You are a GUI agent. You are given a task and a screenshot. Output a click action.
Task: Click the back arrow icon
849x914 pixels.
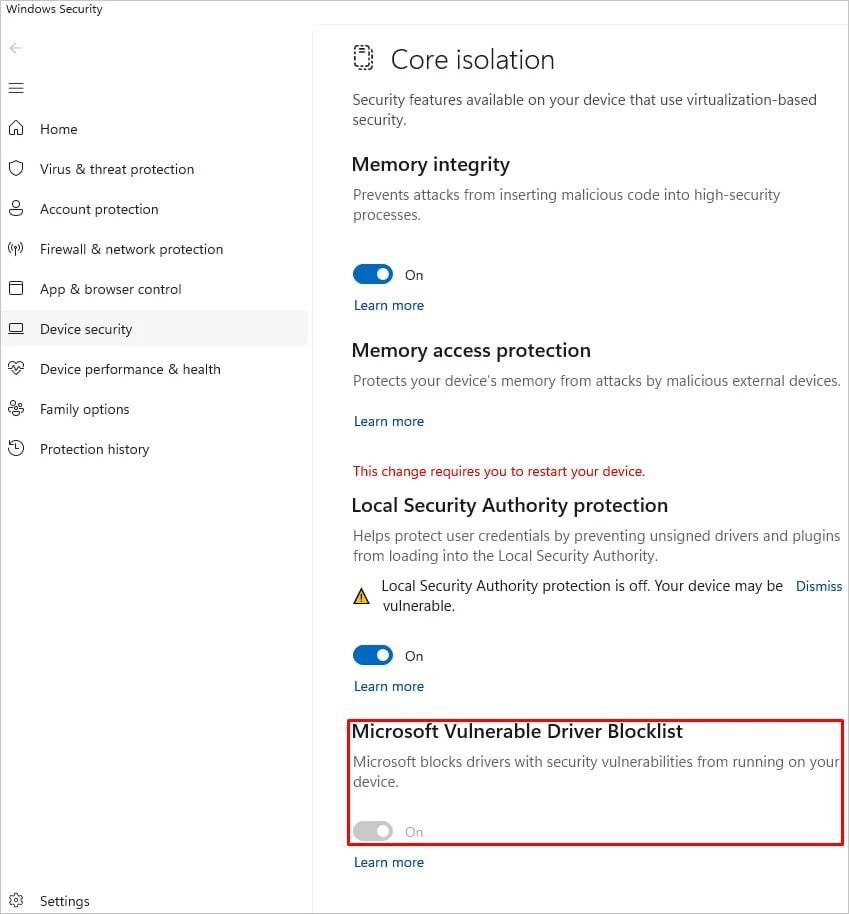coord(16,48)
